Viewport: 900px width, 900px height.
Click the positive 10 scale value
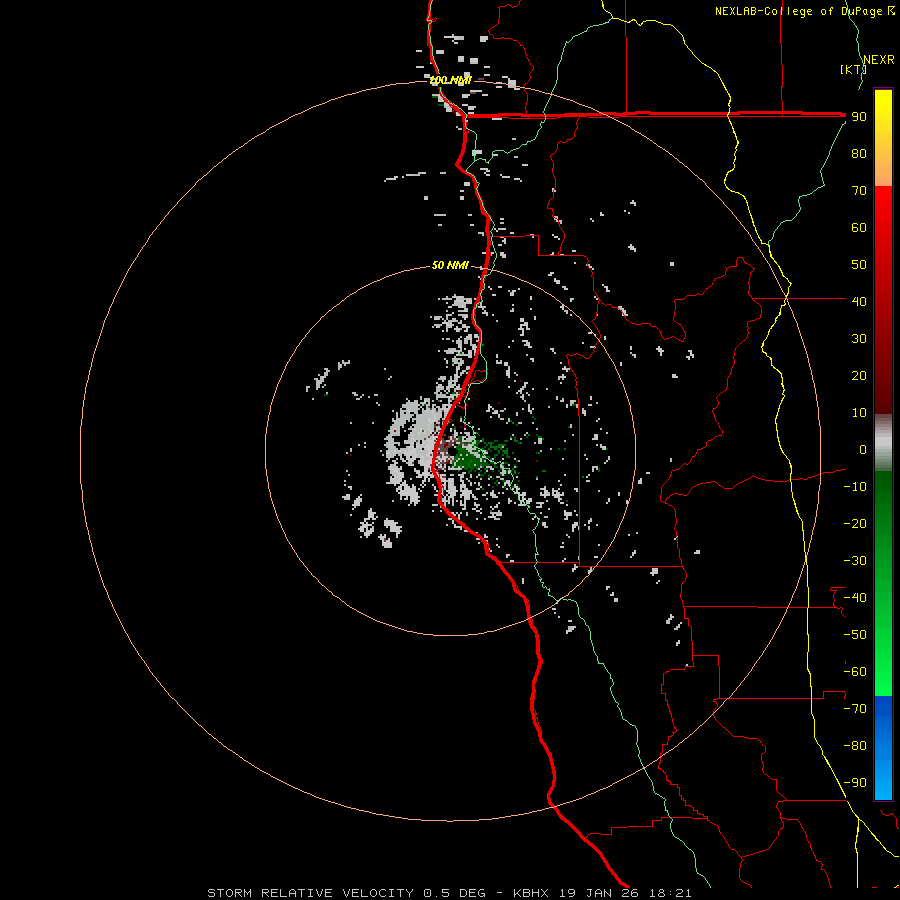pyautogui.click(x=859, y=413)
